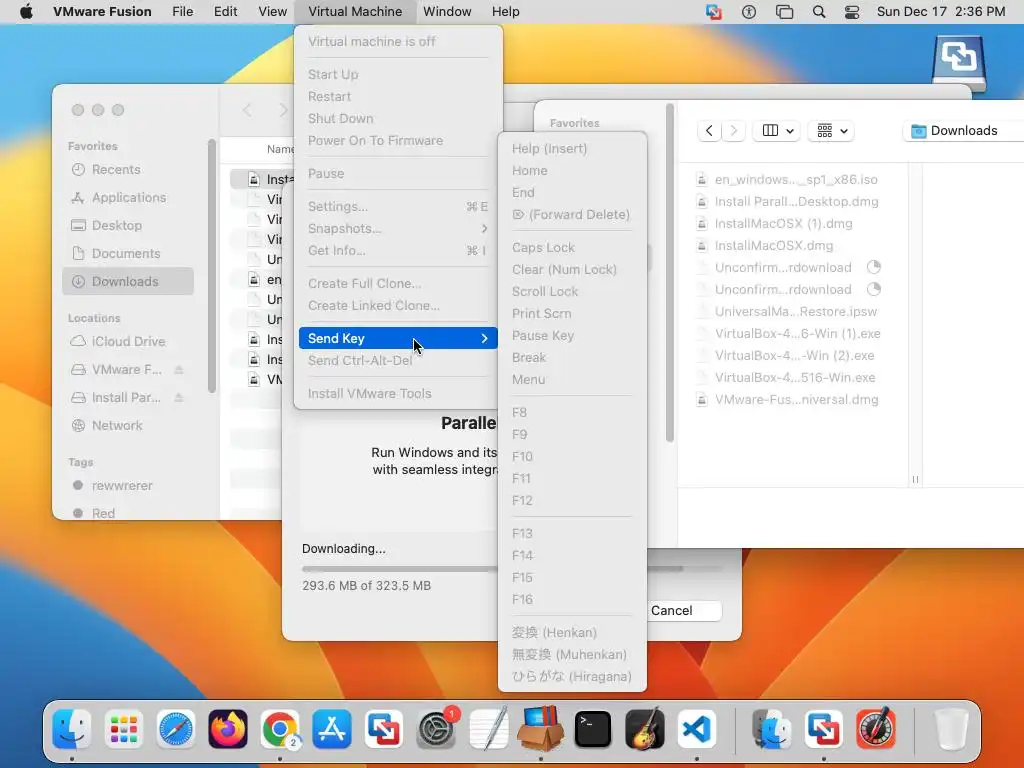Open the App Store dock icon

(332, 729)
